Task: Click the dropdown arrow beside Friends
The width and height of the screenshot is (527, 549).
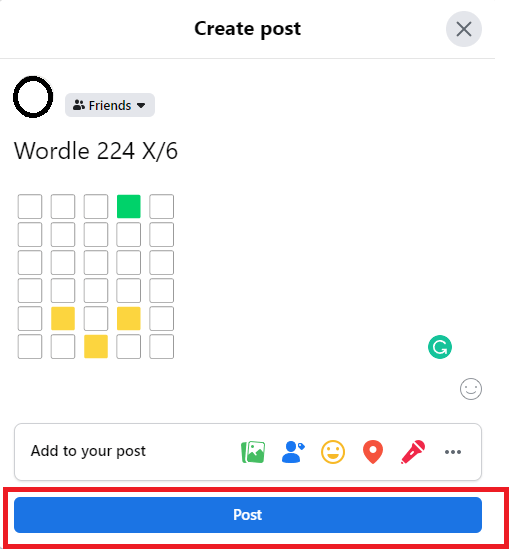Action: pyautogui.click(x=141, y=105)
